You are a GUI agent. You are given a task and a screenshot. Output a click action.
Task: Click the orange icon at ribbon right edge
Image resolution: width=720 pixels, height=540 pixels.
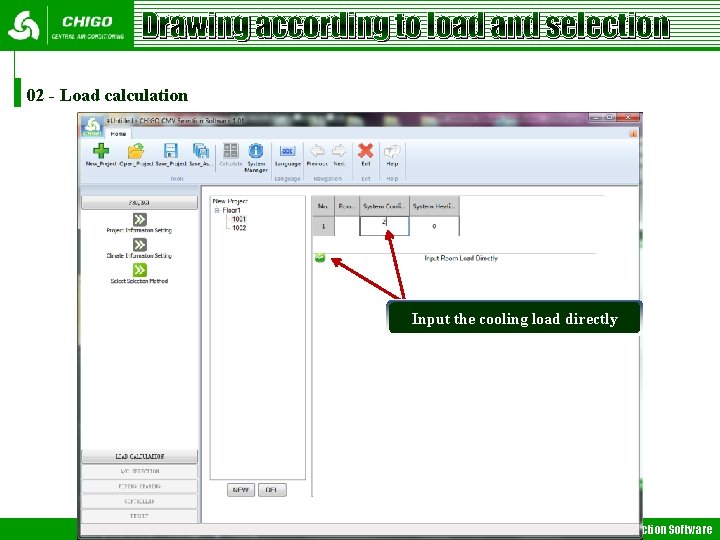[x=633, y=133]
